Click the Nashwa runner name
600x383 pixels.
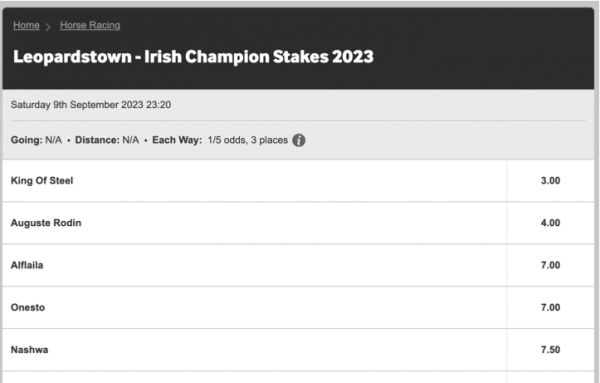[x=29, y=350]
